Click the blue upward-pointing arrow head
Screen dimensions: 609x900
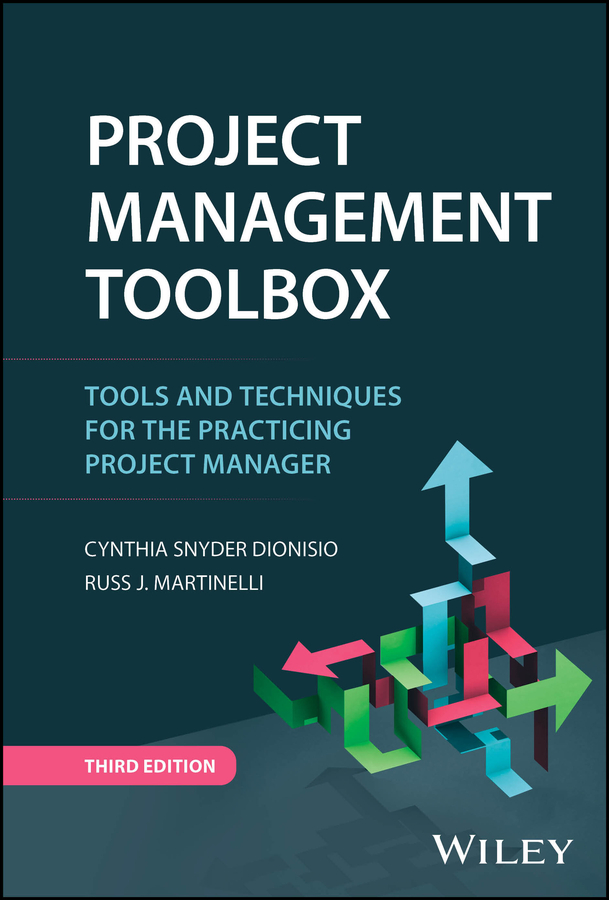(457, 468)
